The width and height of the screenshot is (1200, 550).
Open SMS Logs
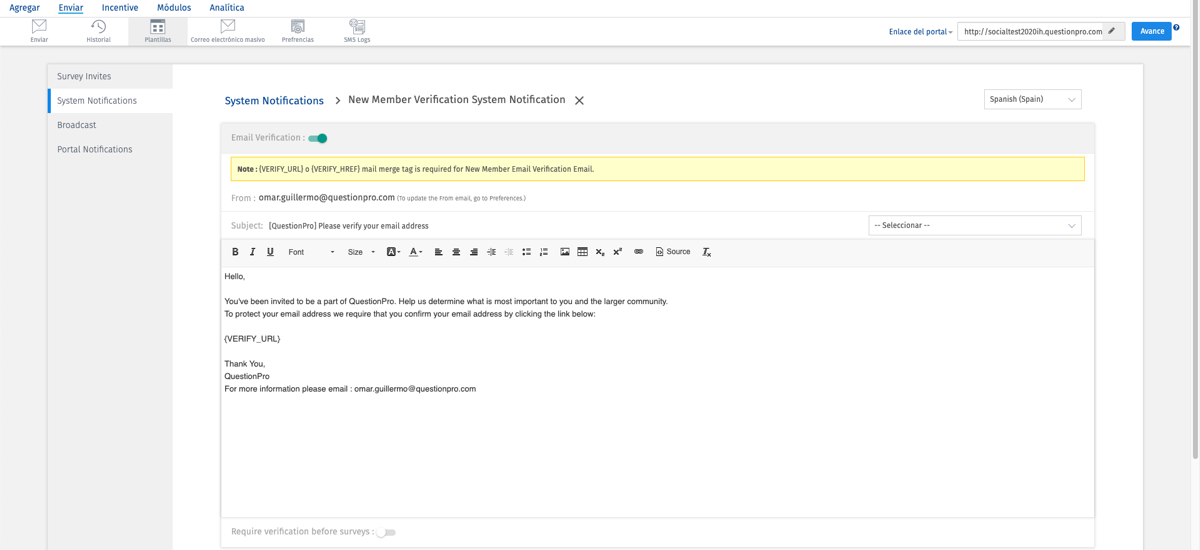[x=357, y=31]
